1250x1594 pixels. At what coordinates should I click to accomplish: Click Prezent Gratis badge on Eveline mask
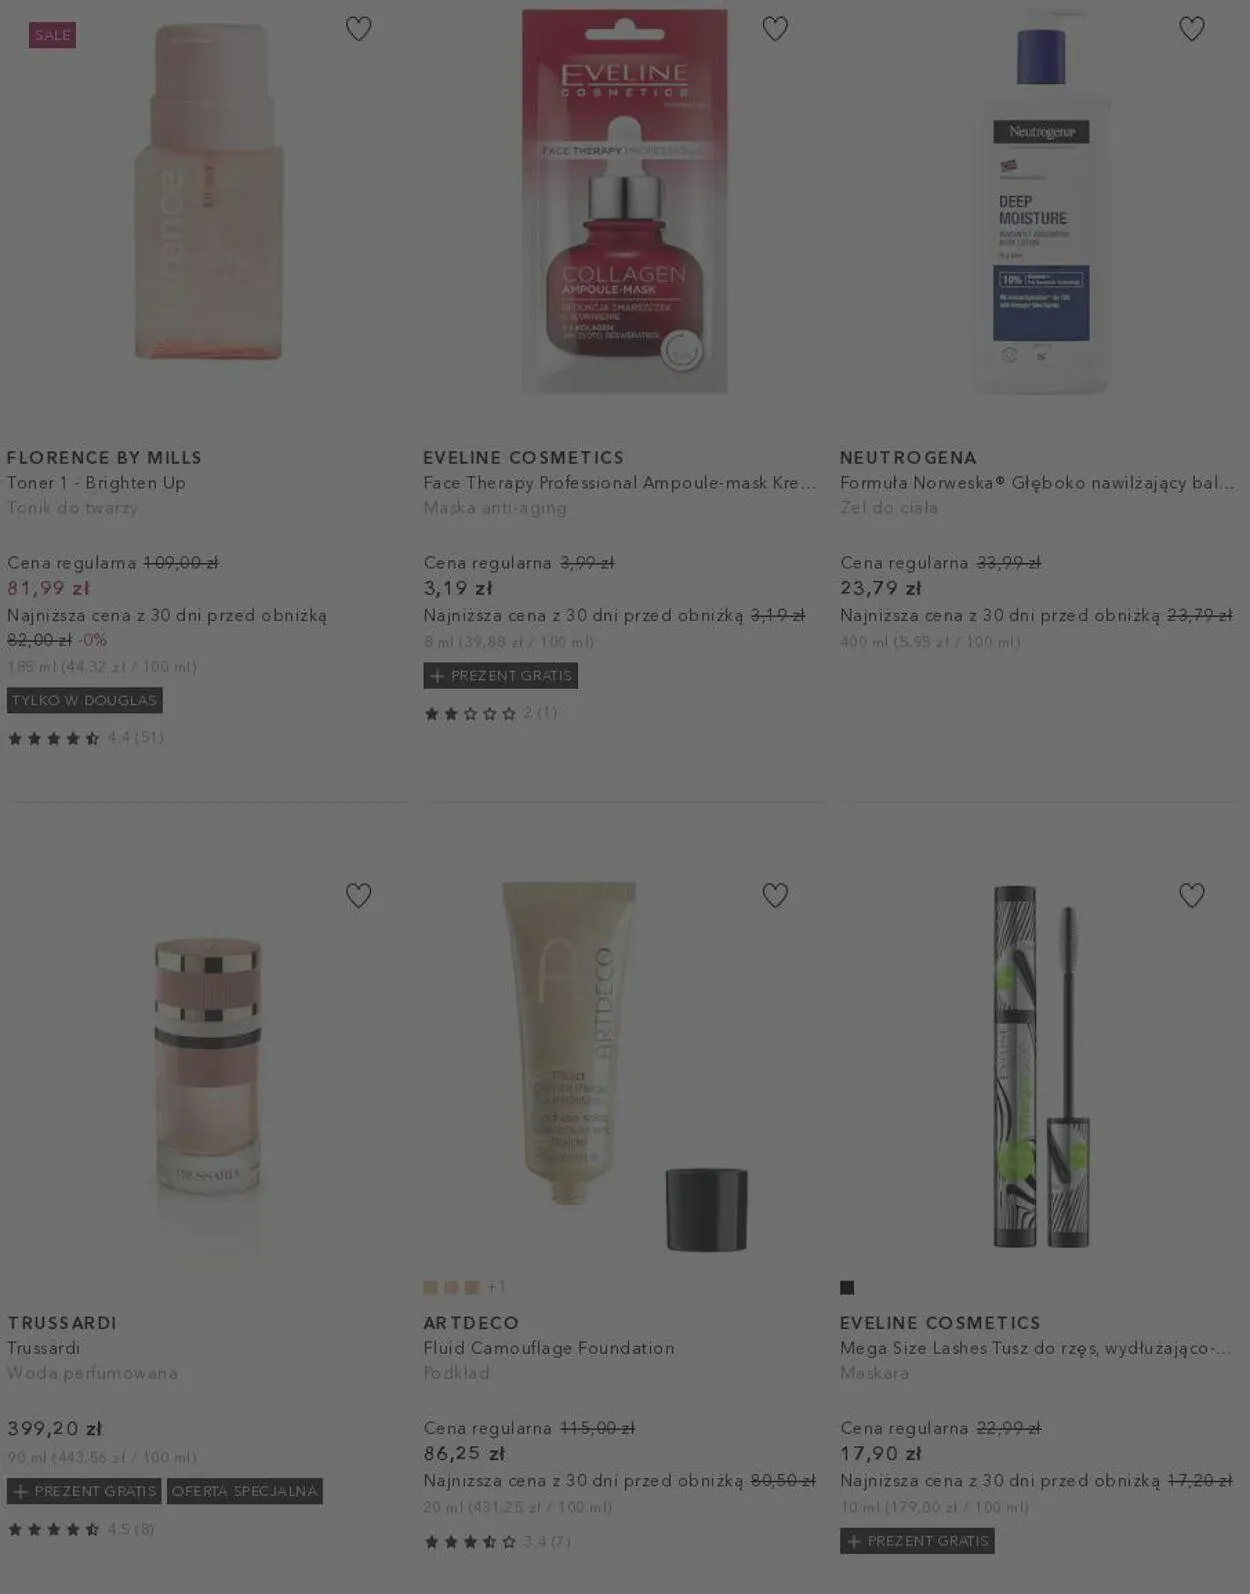coord(500,675)
